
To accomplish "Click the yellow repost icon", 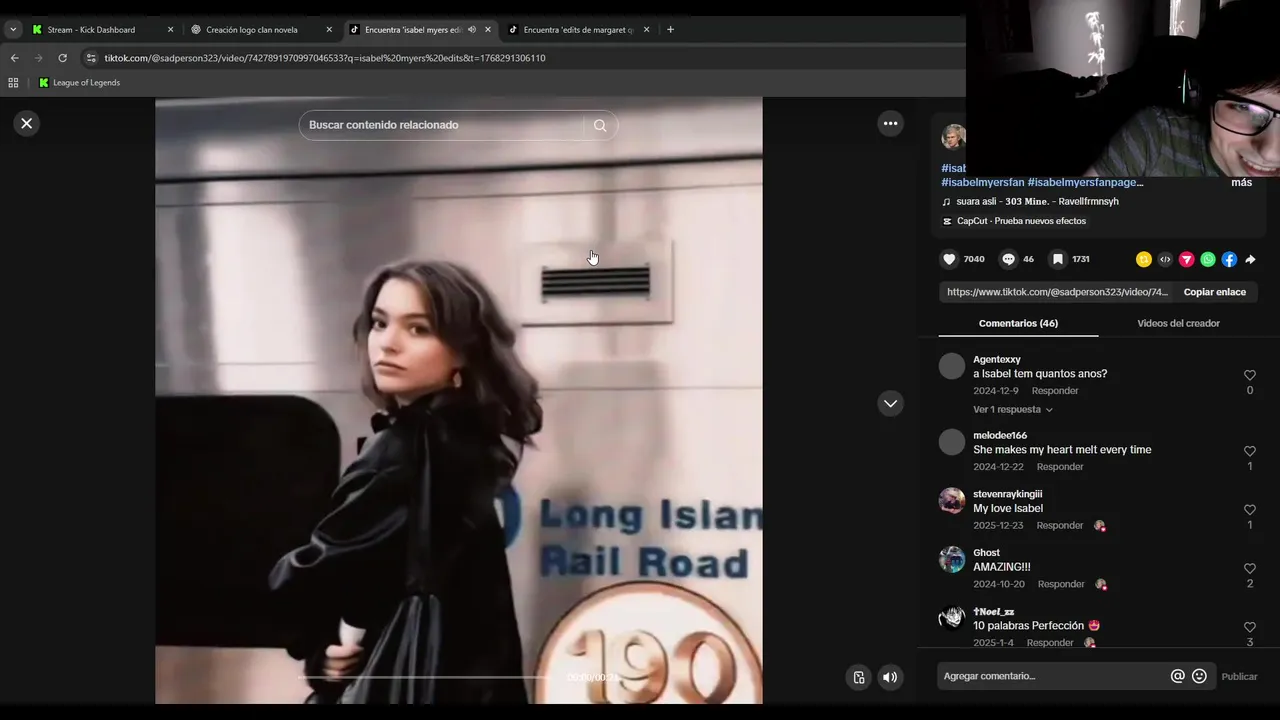I will [1144, 259].
